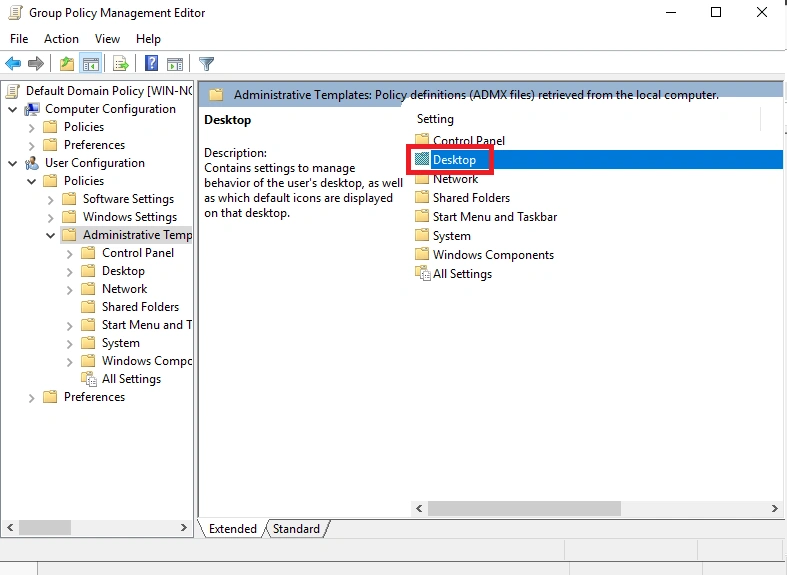This screenshot has width=787, height=575.
Task: Click right pane scrollbar right arrow
Action: point(774,508)
